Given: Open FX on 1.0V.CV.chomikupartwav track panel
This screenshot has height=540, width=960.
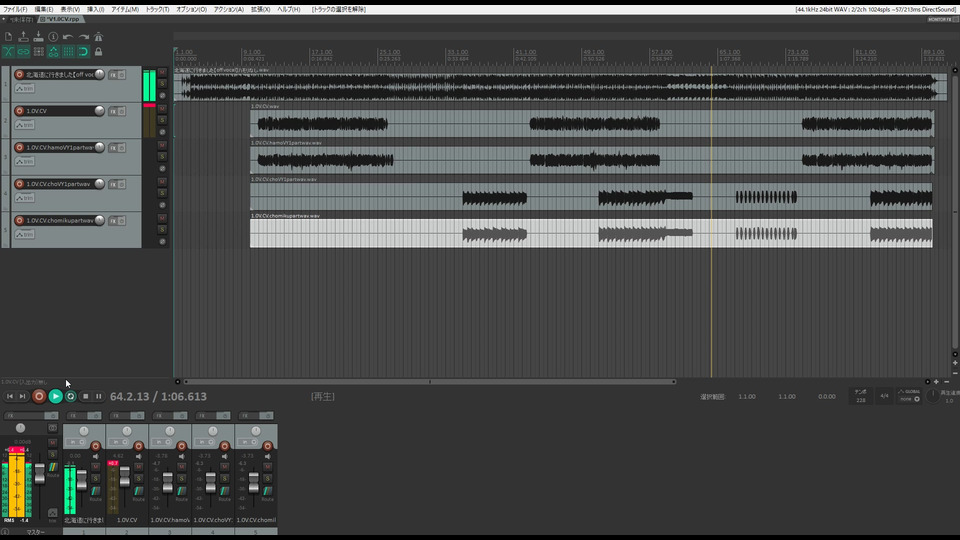Looking at the screenshot, I should coord(113,221).
